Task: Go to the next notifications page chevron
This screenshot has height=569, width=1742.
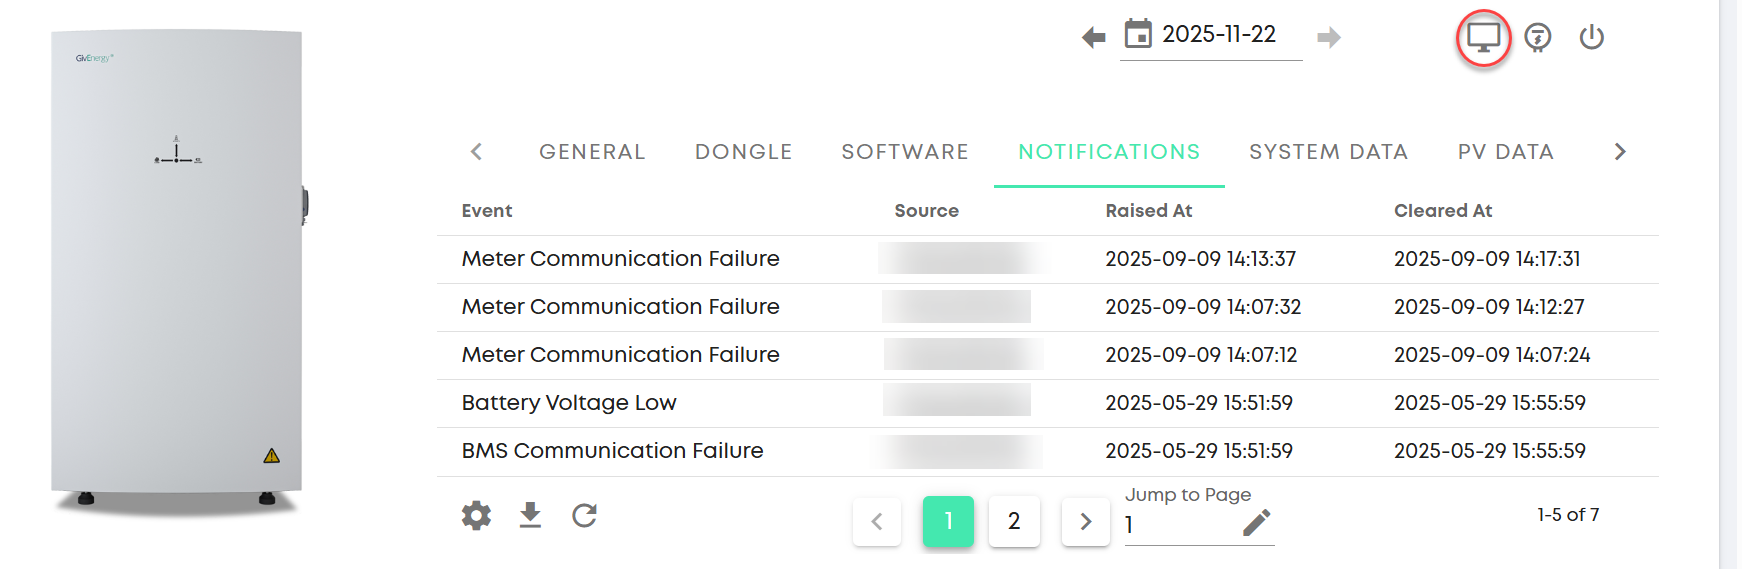Action: click(1086, 522)
